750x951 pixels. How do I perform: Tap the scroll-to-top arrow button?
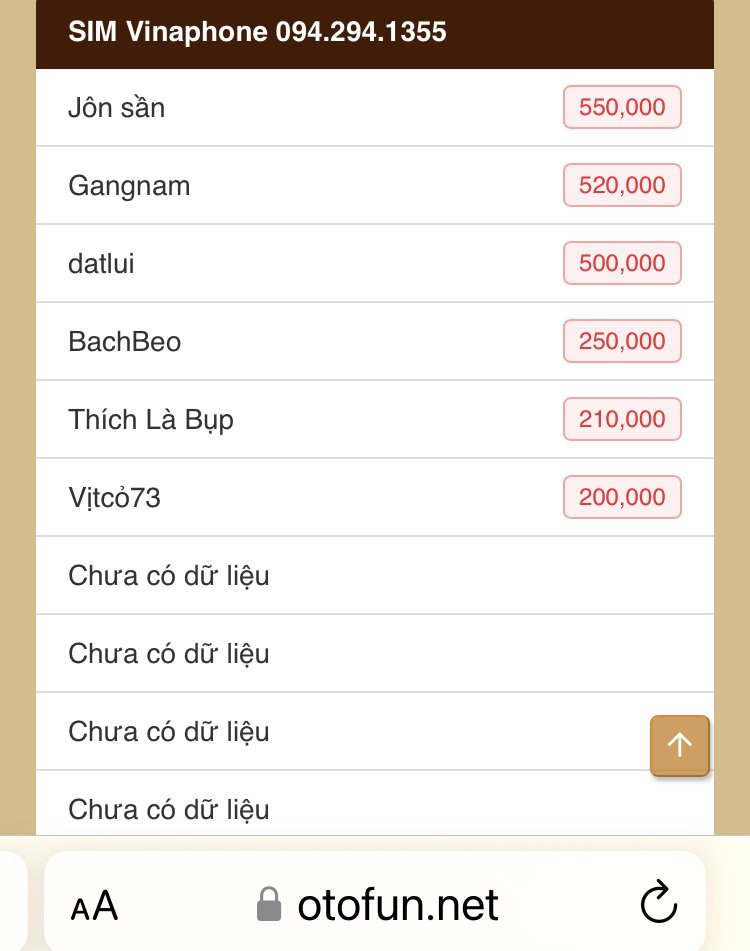(680, 745)
